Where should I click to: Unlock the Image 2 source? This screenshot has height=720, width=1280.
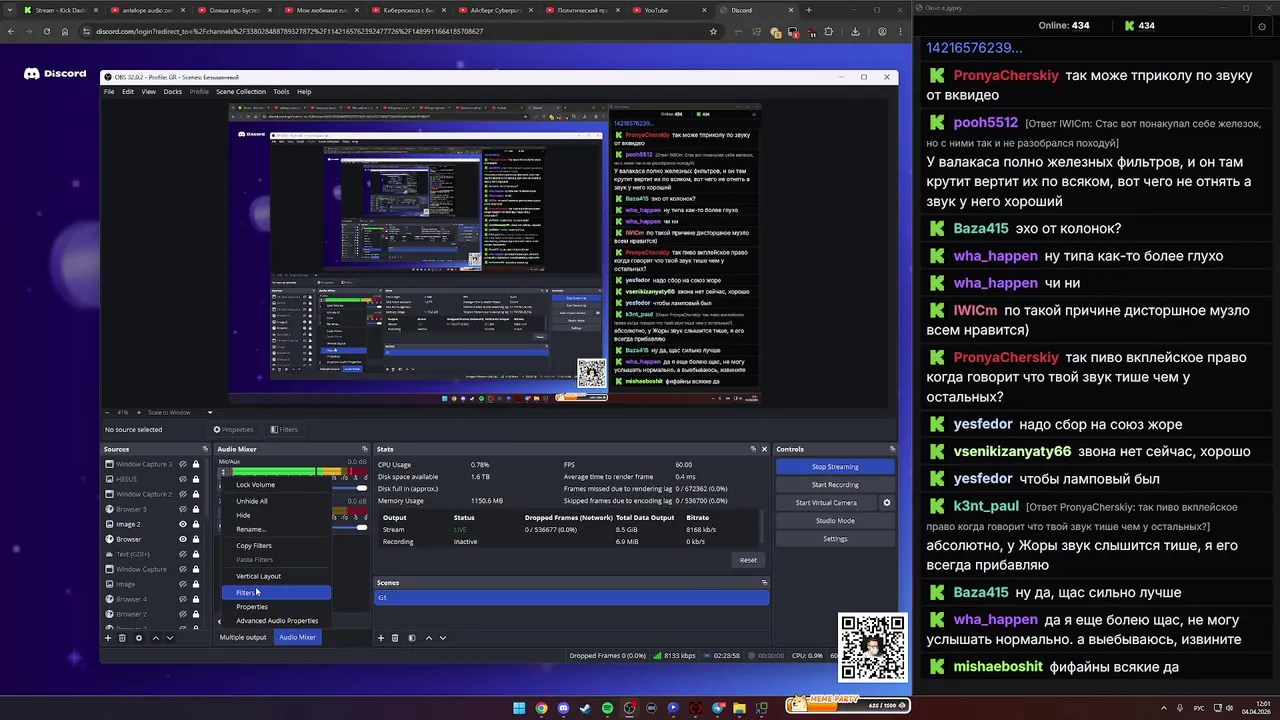pyautogui.click(x=196, y=524)
